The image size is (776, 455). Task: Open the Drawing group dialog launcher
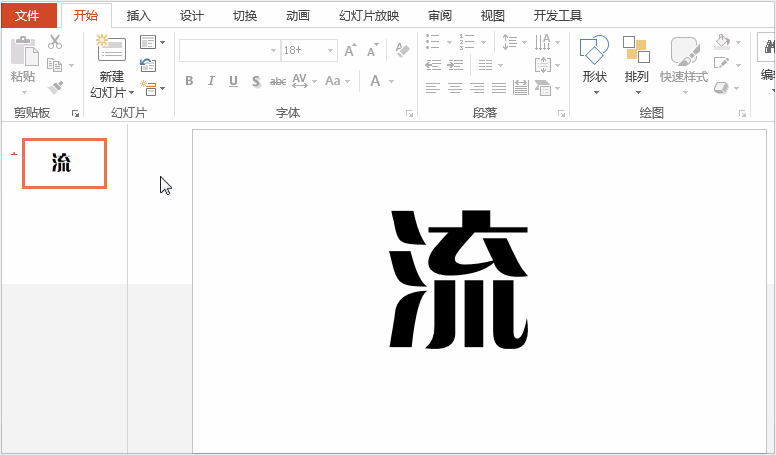click(742, 114)
